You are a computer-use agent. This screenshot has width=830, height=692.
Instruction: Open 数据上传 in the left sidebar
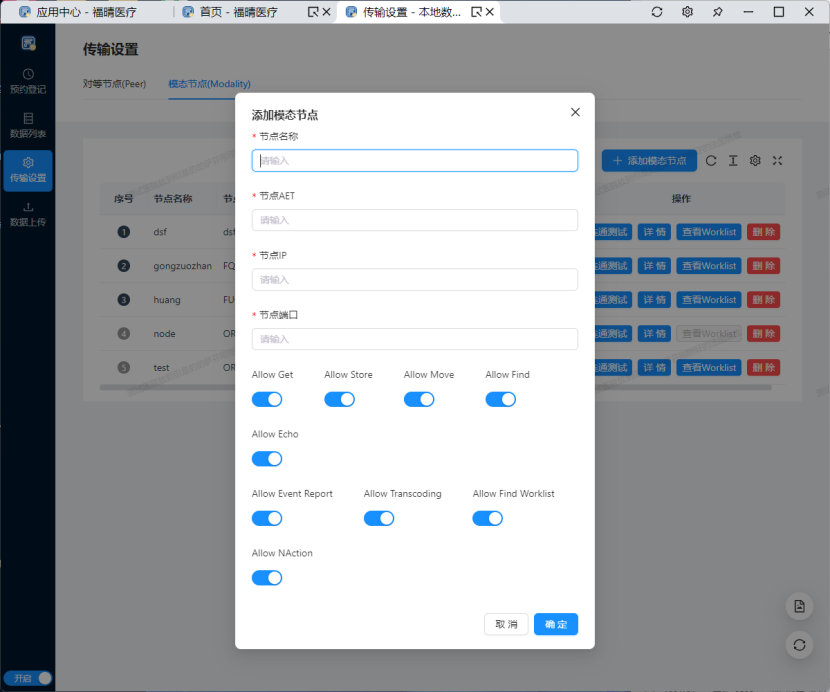[28, 214]
